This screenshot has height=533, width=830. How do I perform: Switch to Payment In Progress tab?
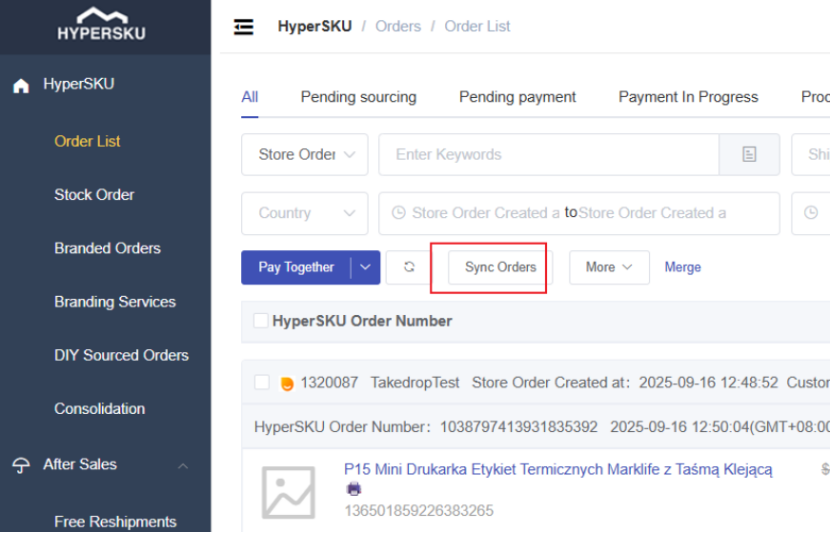pyautogui.click(x=688, y=97)
